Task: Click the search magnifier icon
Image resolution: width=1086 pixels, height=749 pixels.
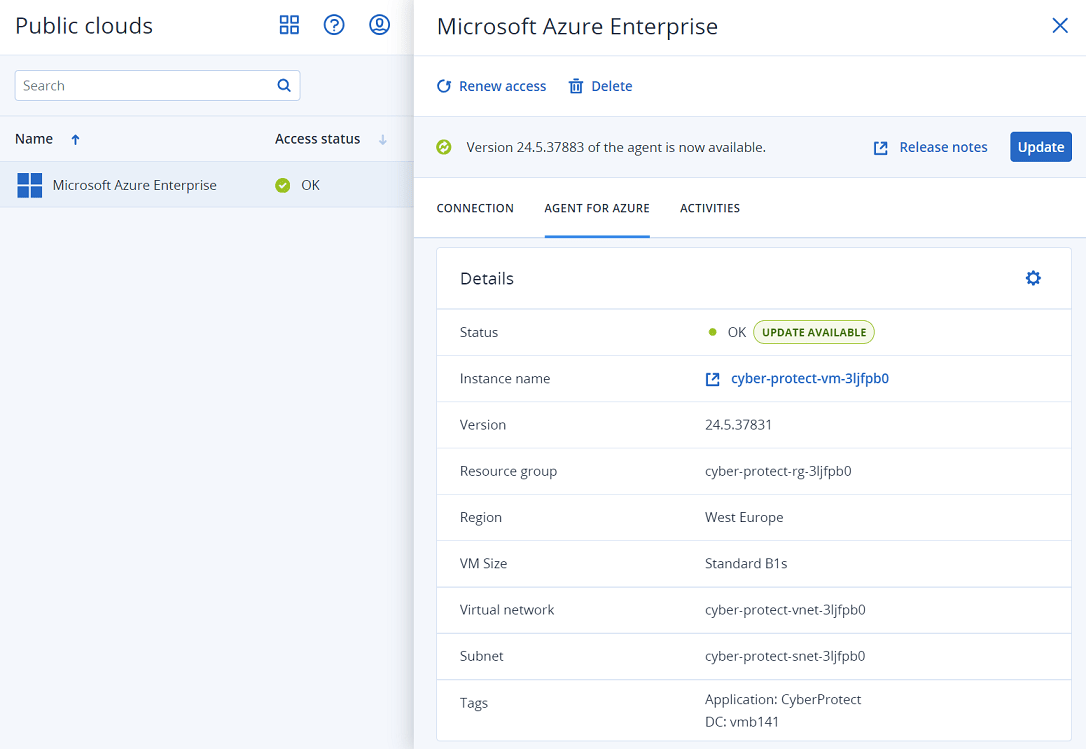Action: click(284, 86)
